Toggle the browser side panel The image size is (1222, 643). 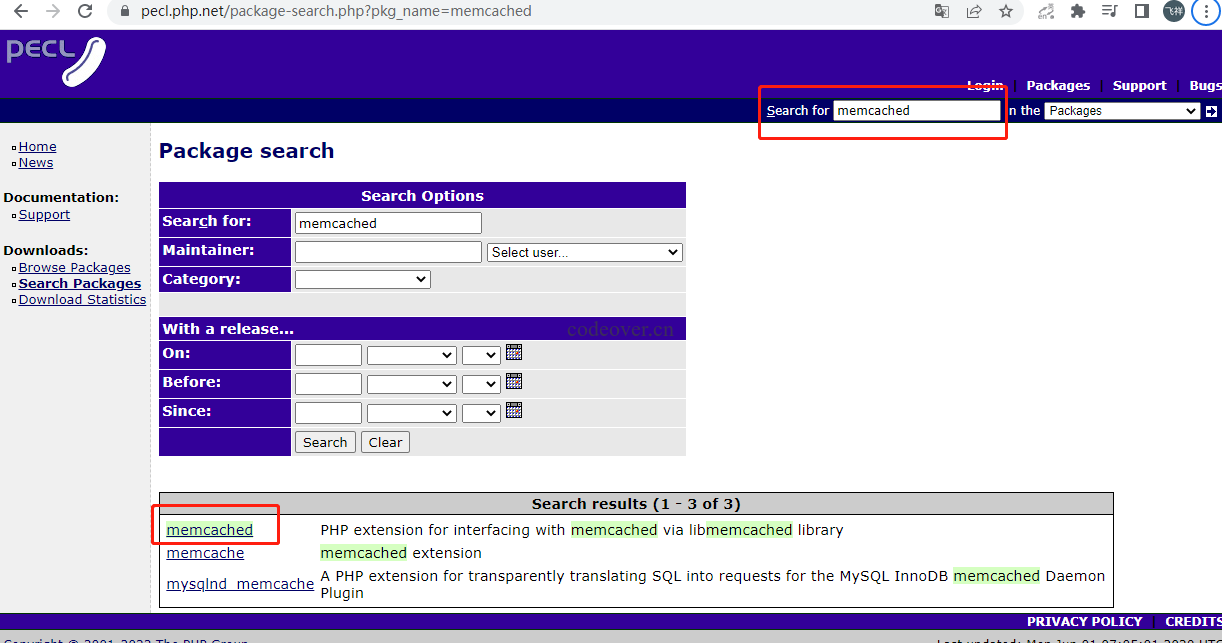click(x=1141, y=12)
